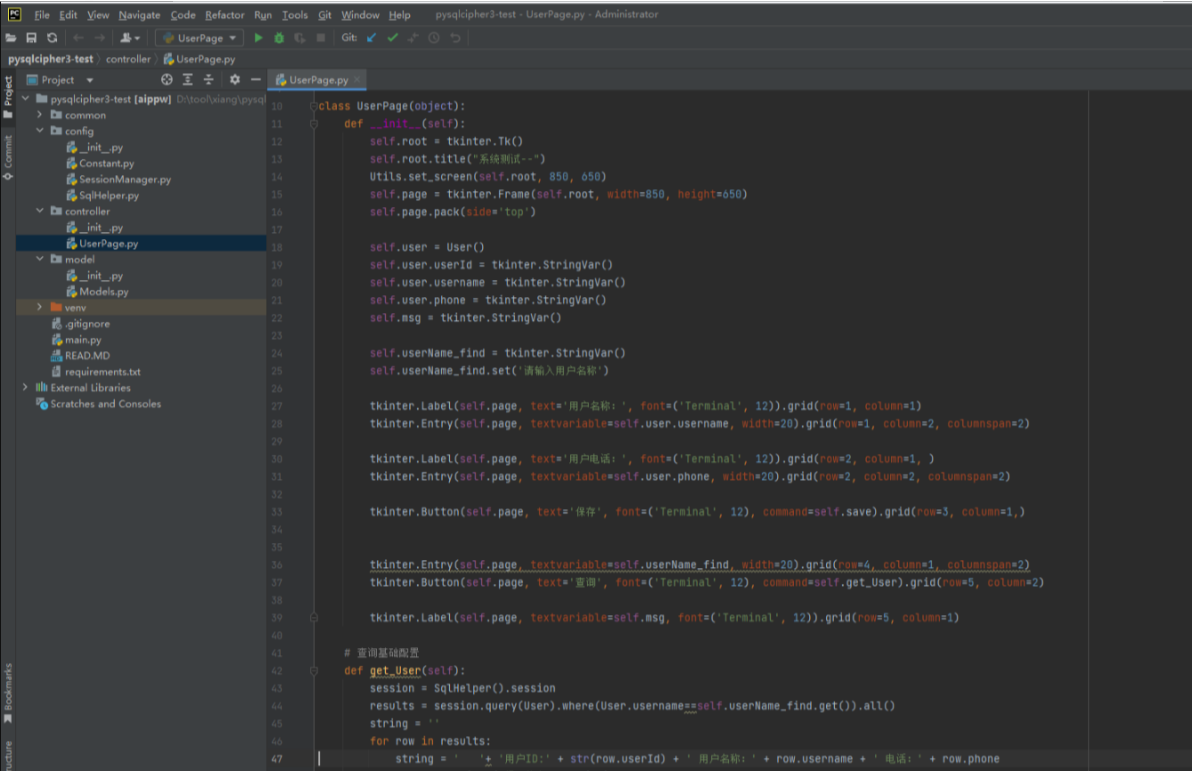Click the Stop run icon
The width and height of the screenshot is (1192, 771).
[321, 38]
